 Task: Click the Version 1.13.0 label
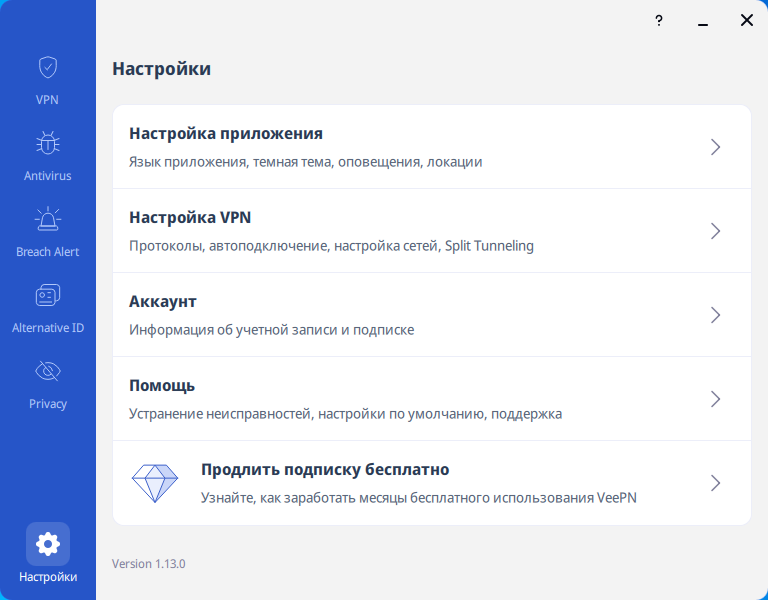[x=149, y=564]
